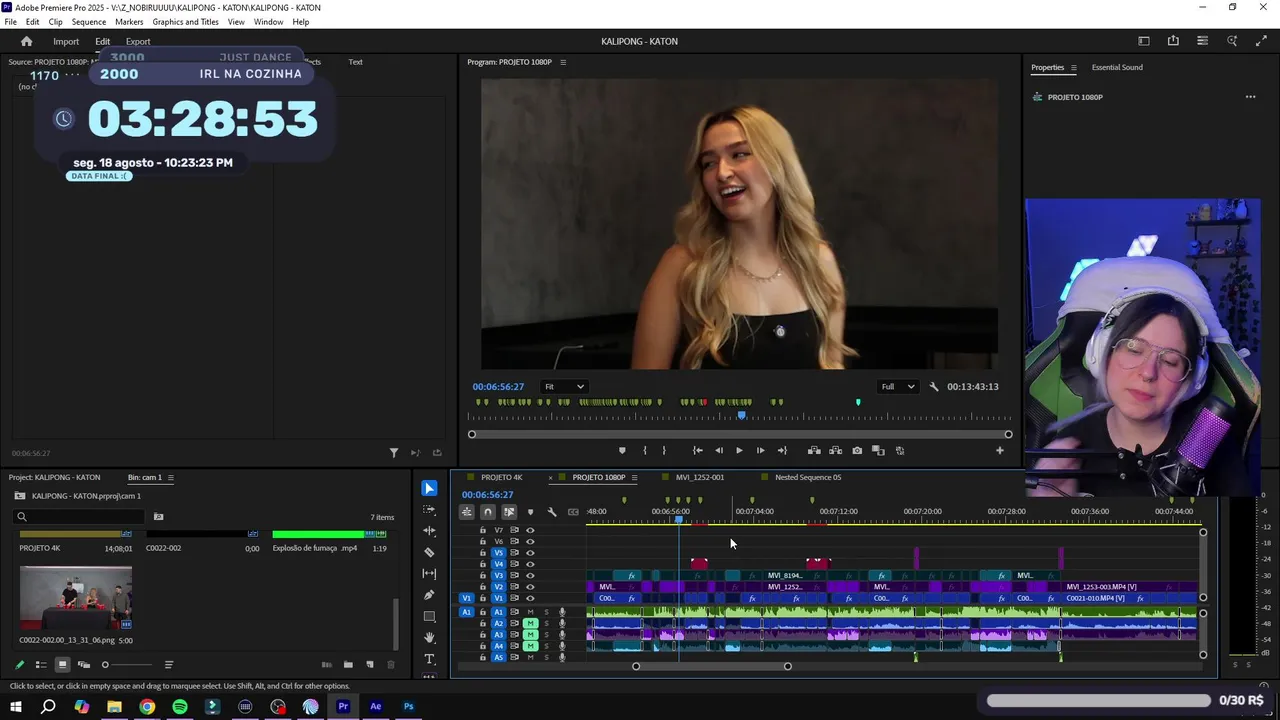Open the Program PROJETO 1080P panel menu
The width and height of the screenshot is (1280, 720).
coord(563,62)
